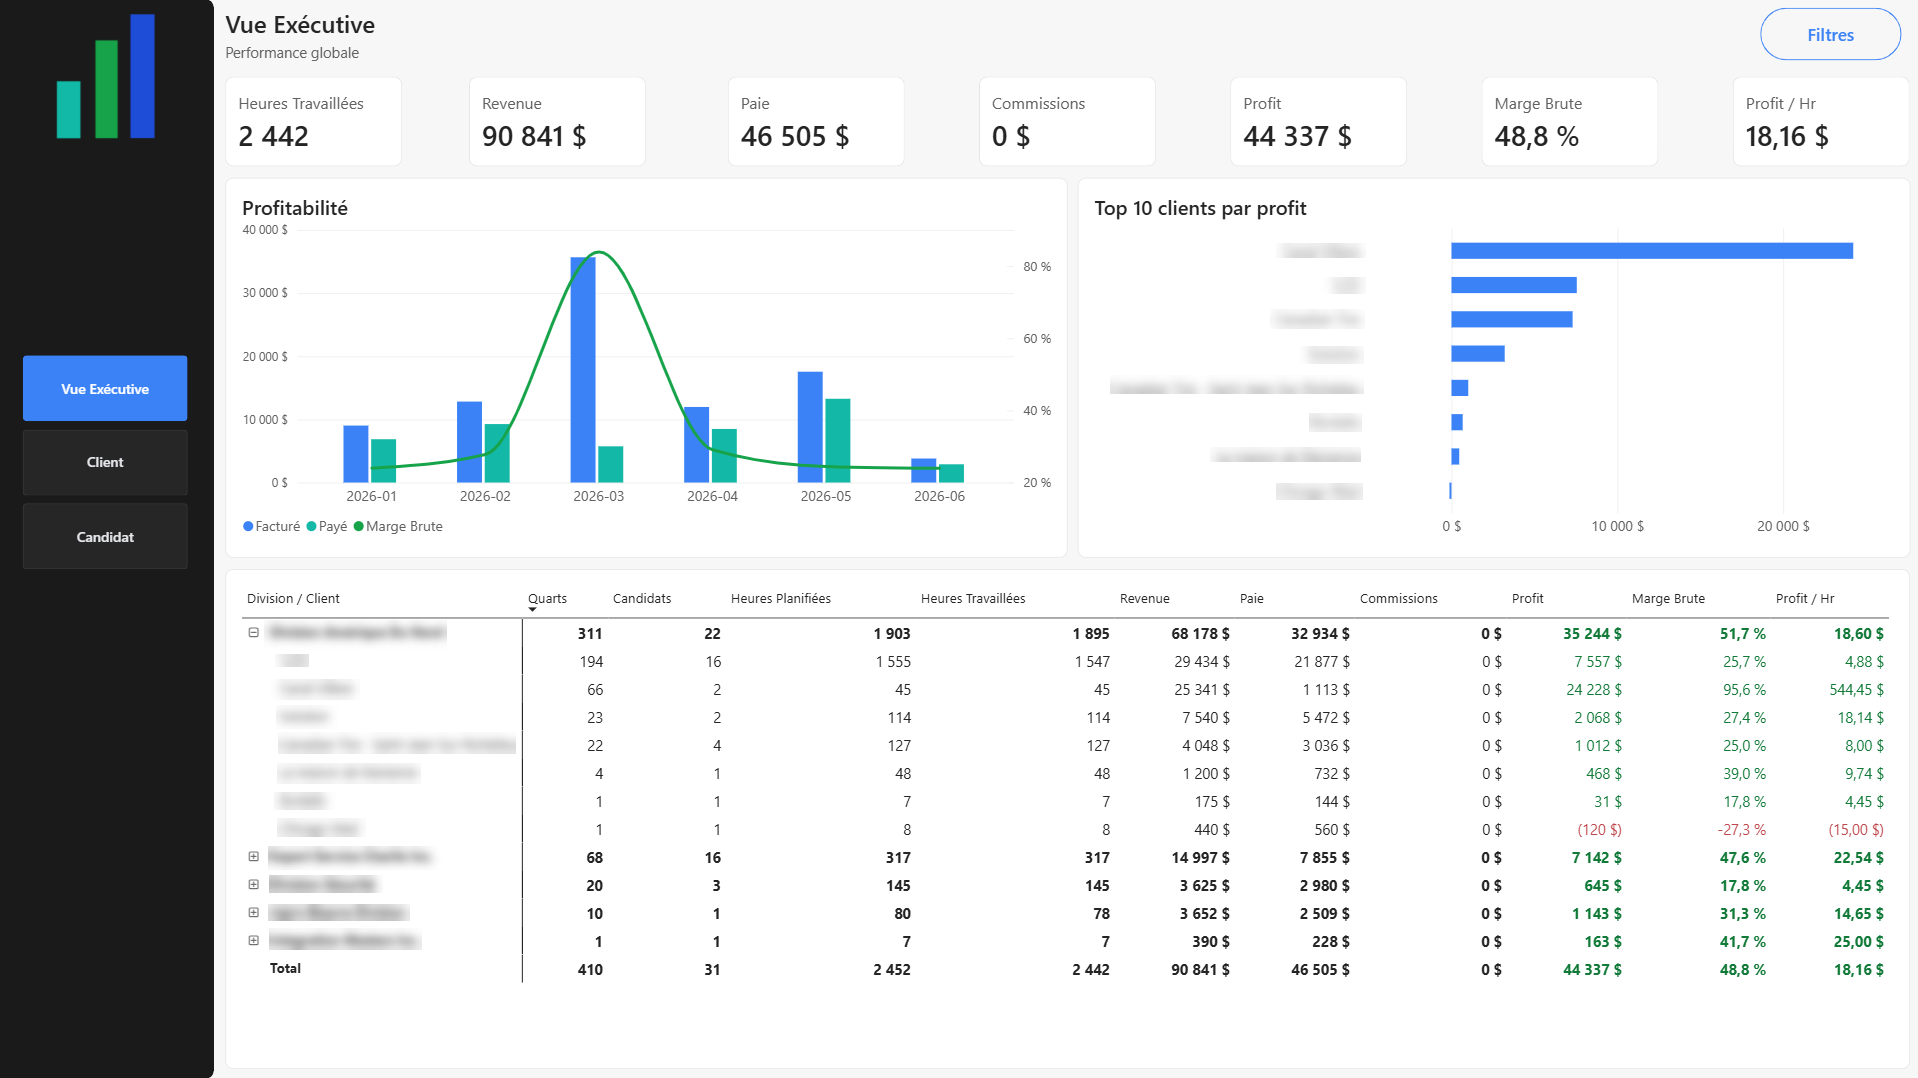Click the Commissions column header in table
Screen dimensions: 1918x1078
point(1399,599)
